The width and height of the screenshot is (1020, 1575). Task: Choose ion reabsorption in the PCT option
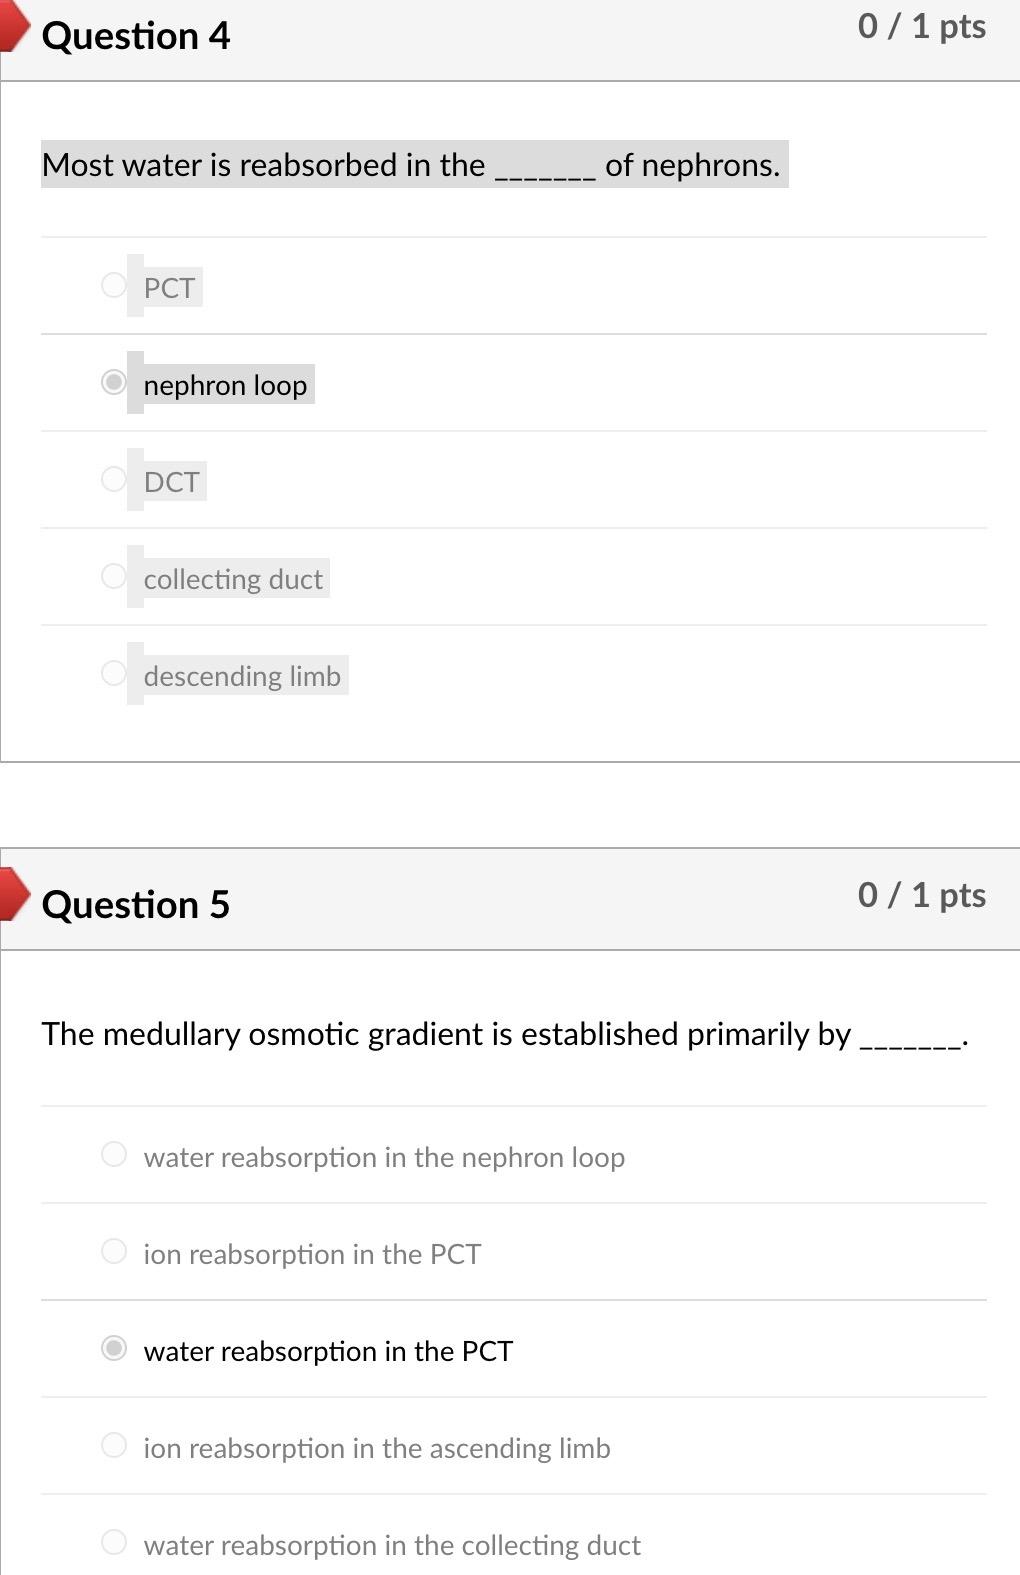pos(115,1250)
